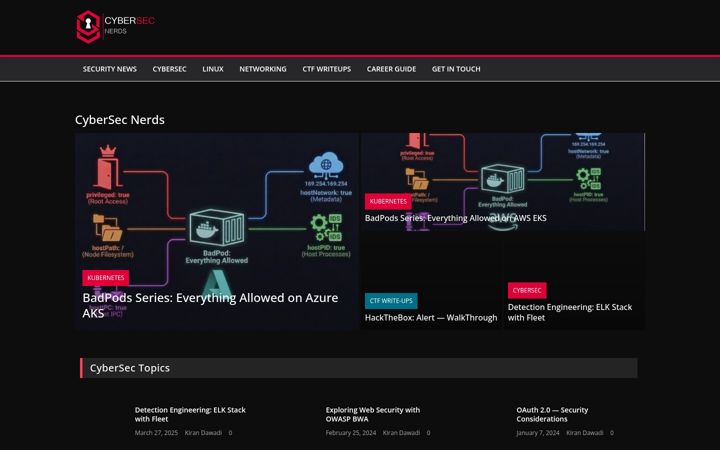The image size is (720, 450).
Task: Click the CTF Write-Ups category tag
Action: click(391, 301)
